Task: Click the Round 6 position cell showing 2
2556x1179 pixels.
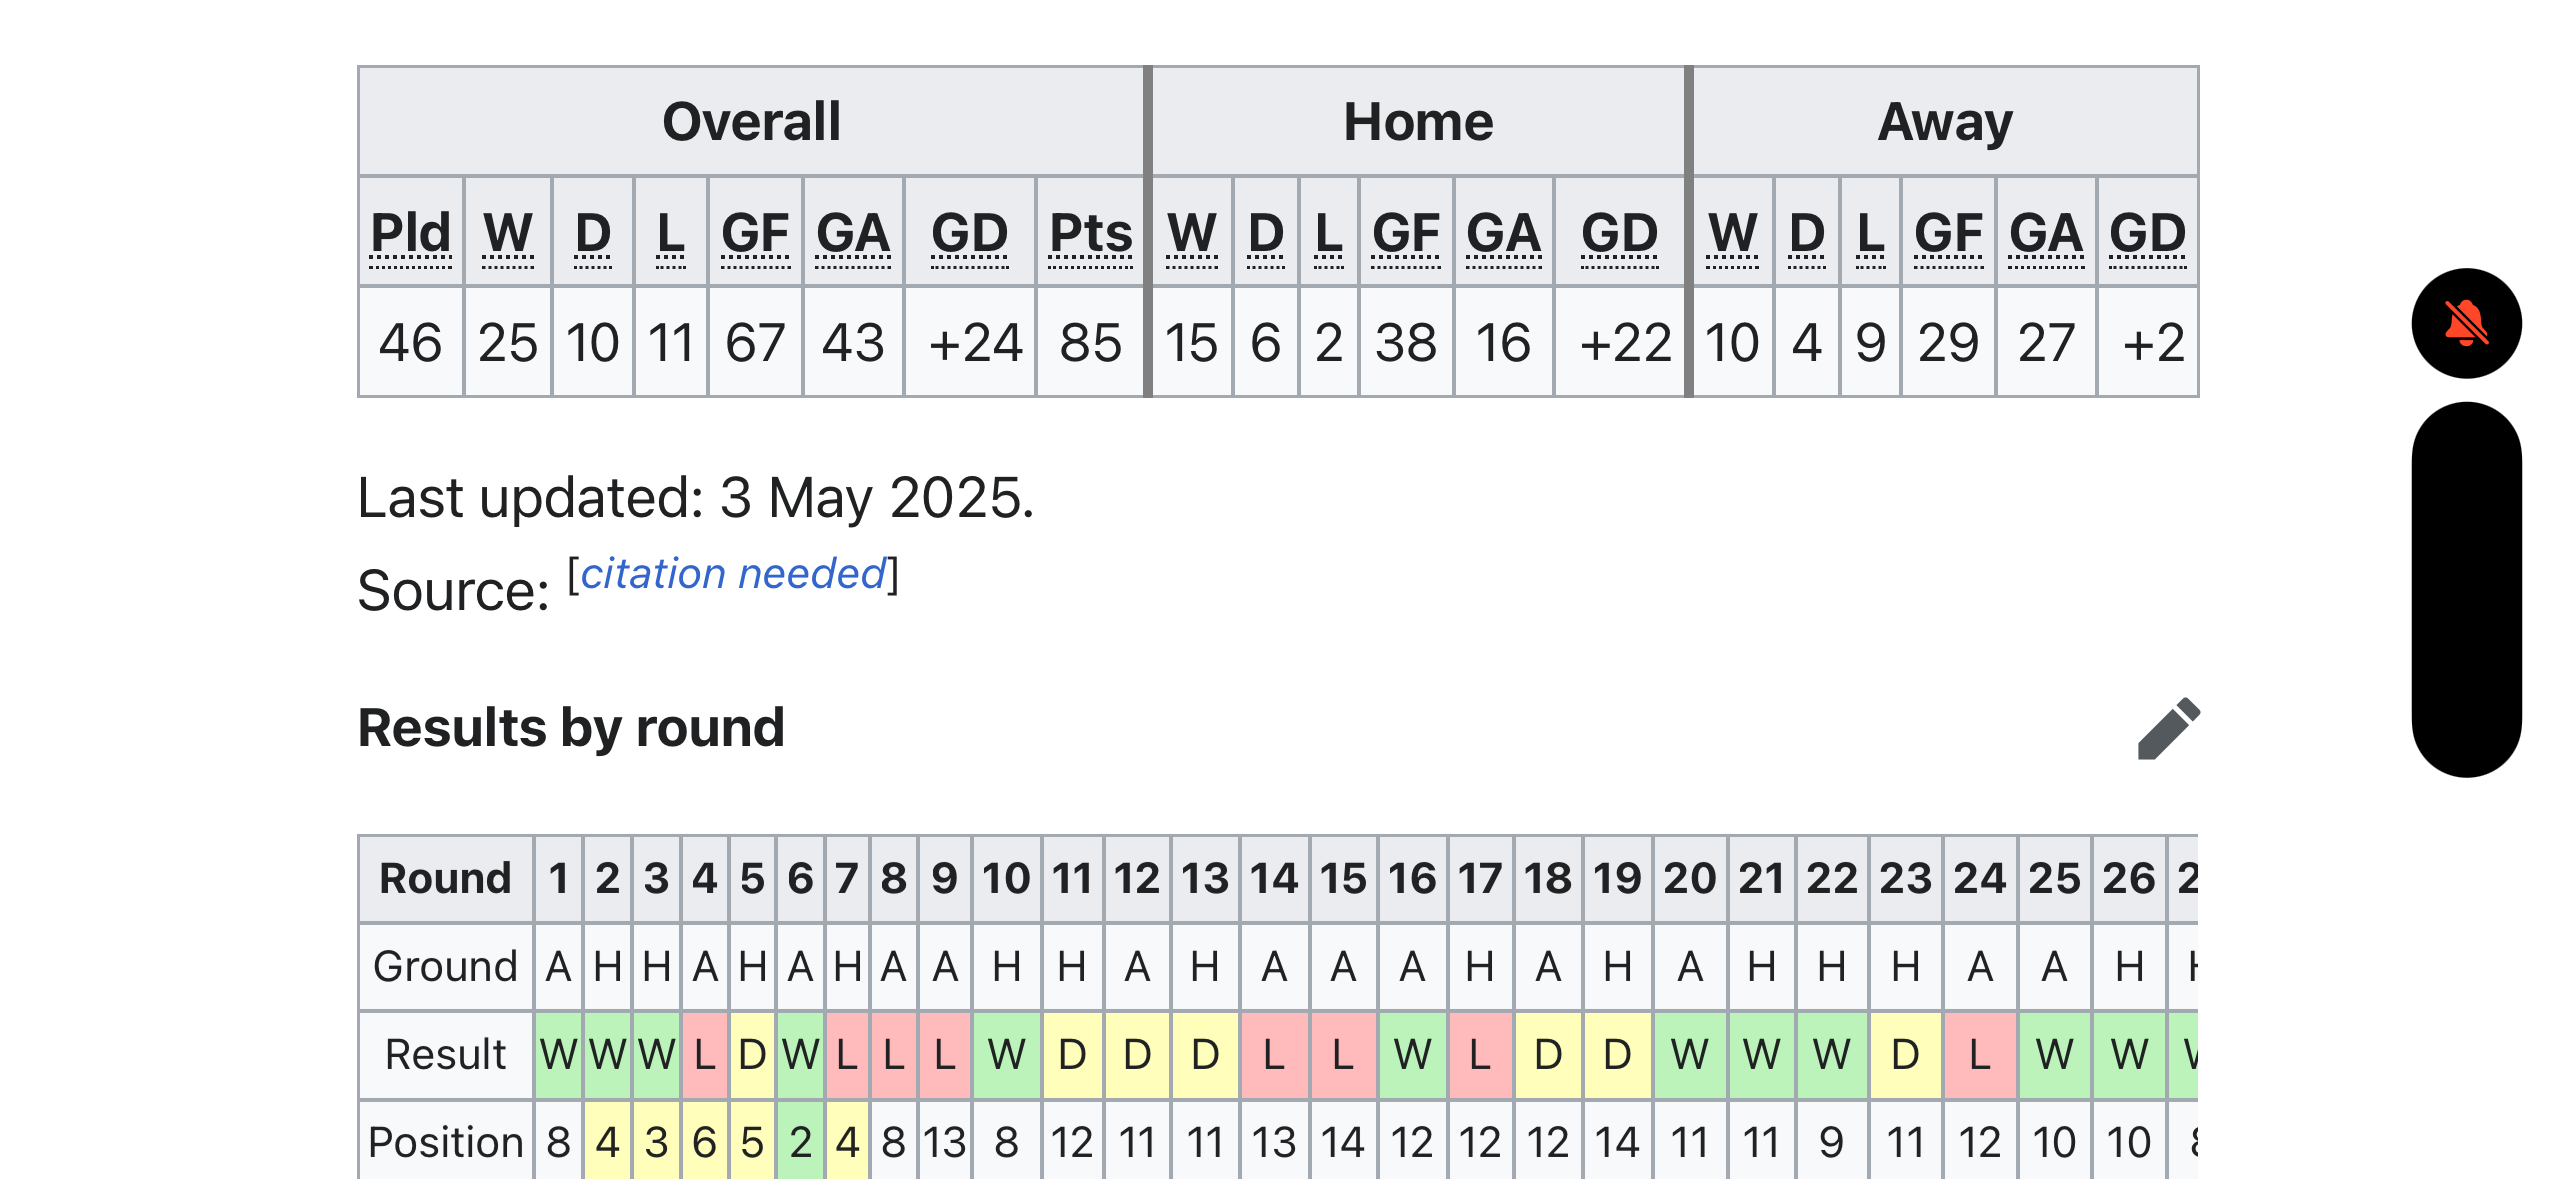Action: [x=800, y=1142]
